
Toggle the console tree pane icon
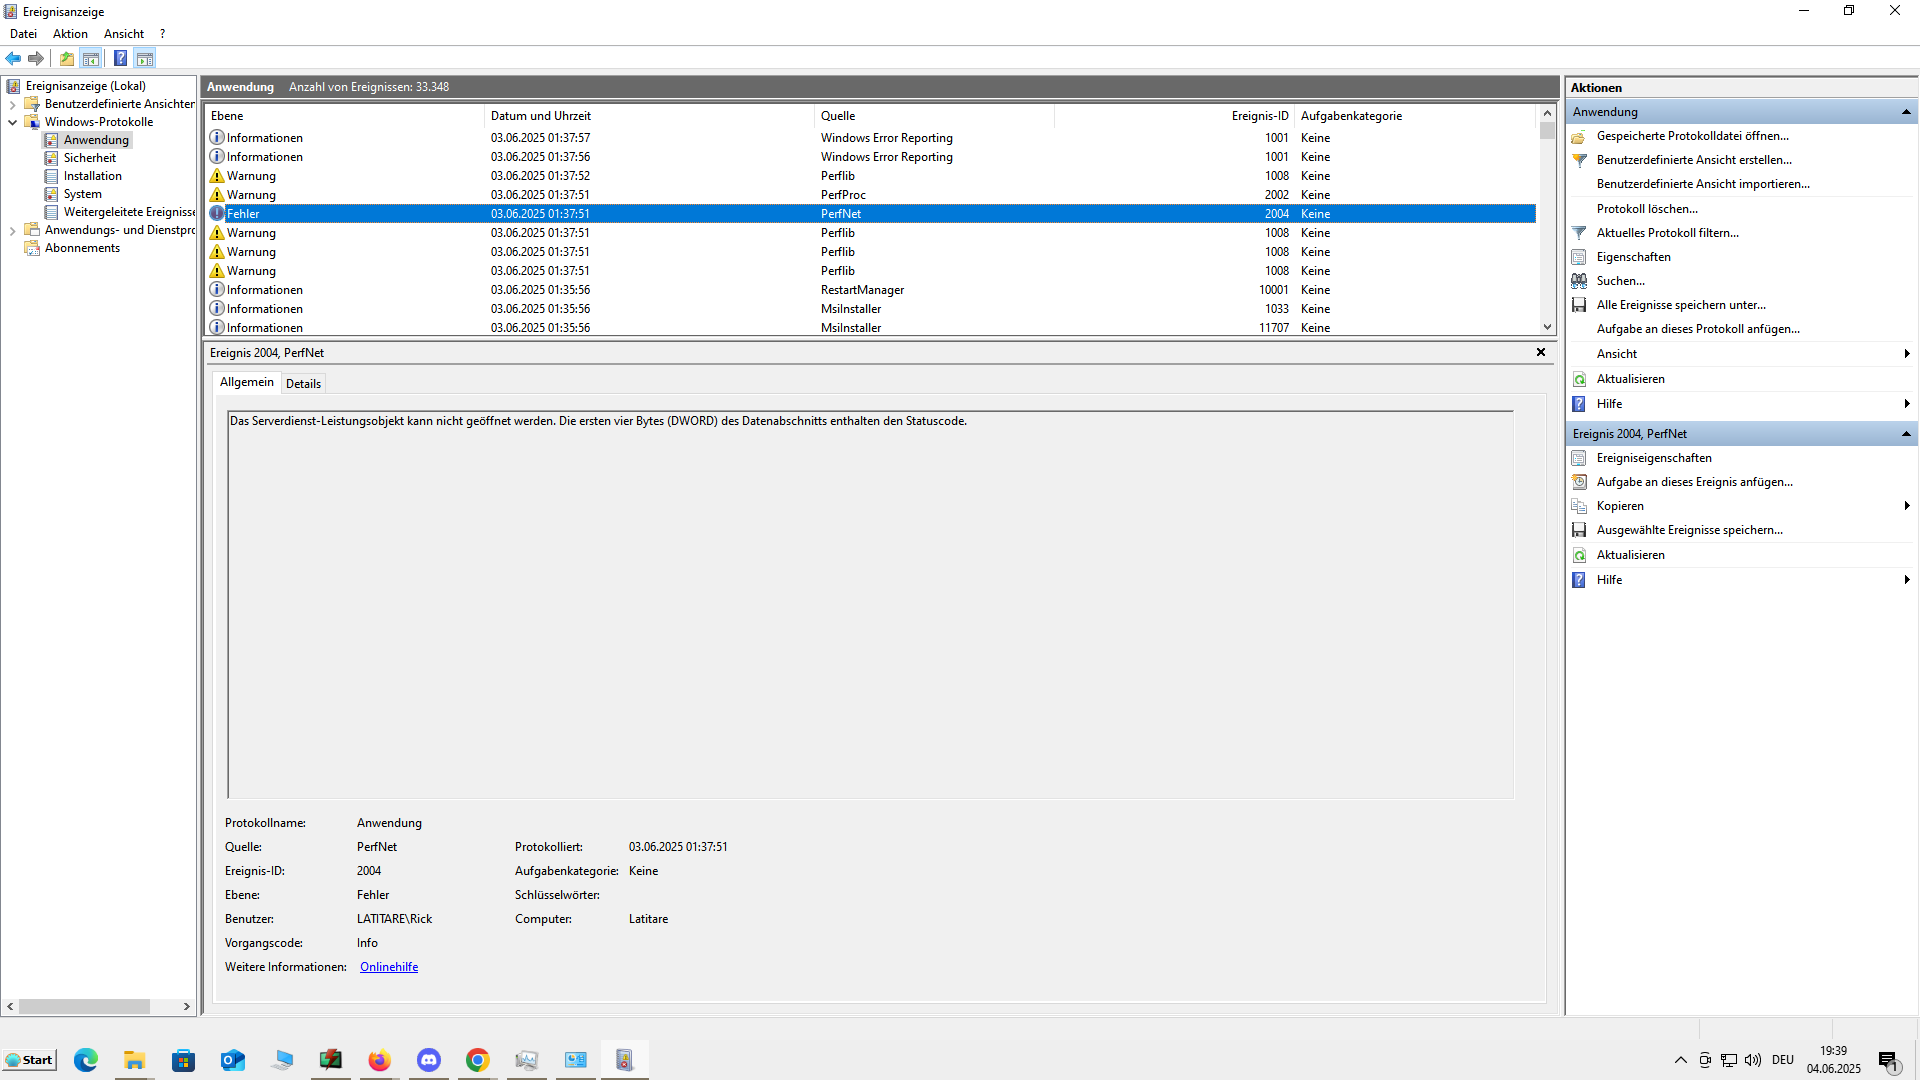[91, 58]
